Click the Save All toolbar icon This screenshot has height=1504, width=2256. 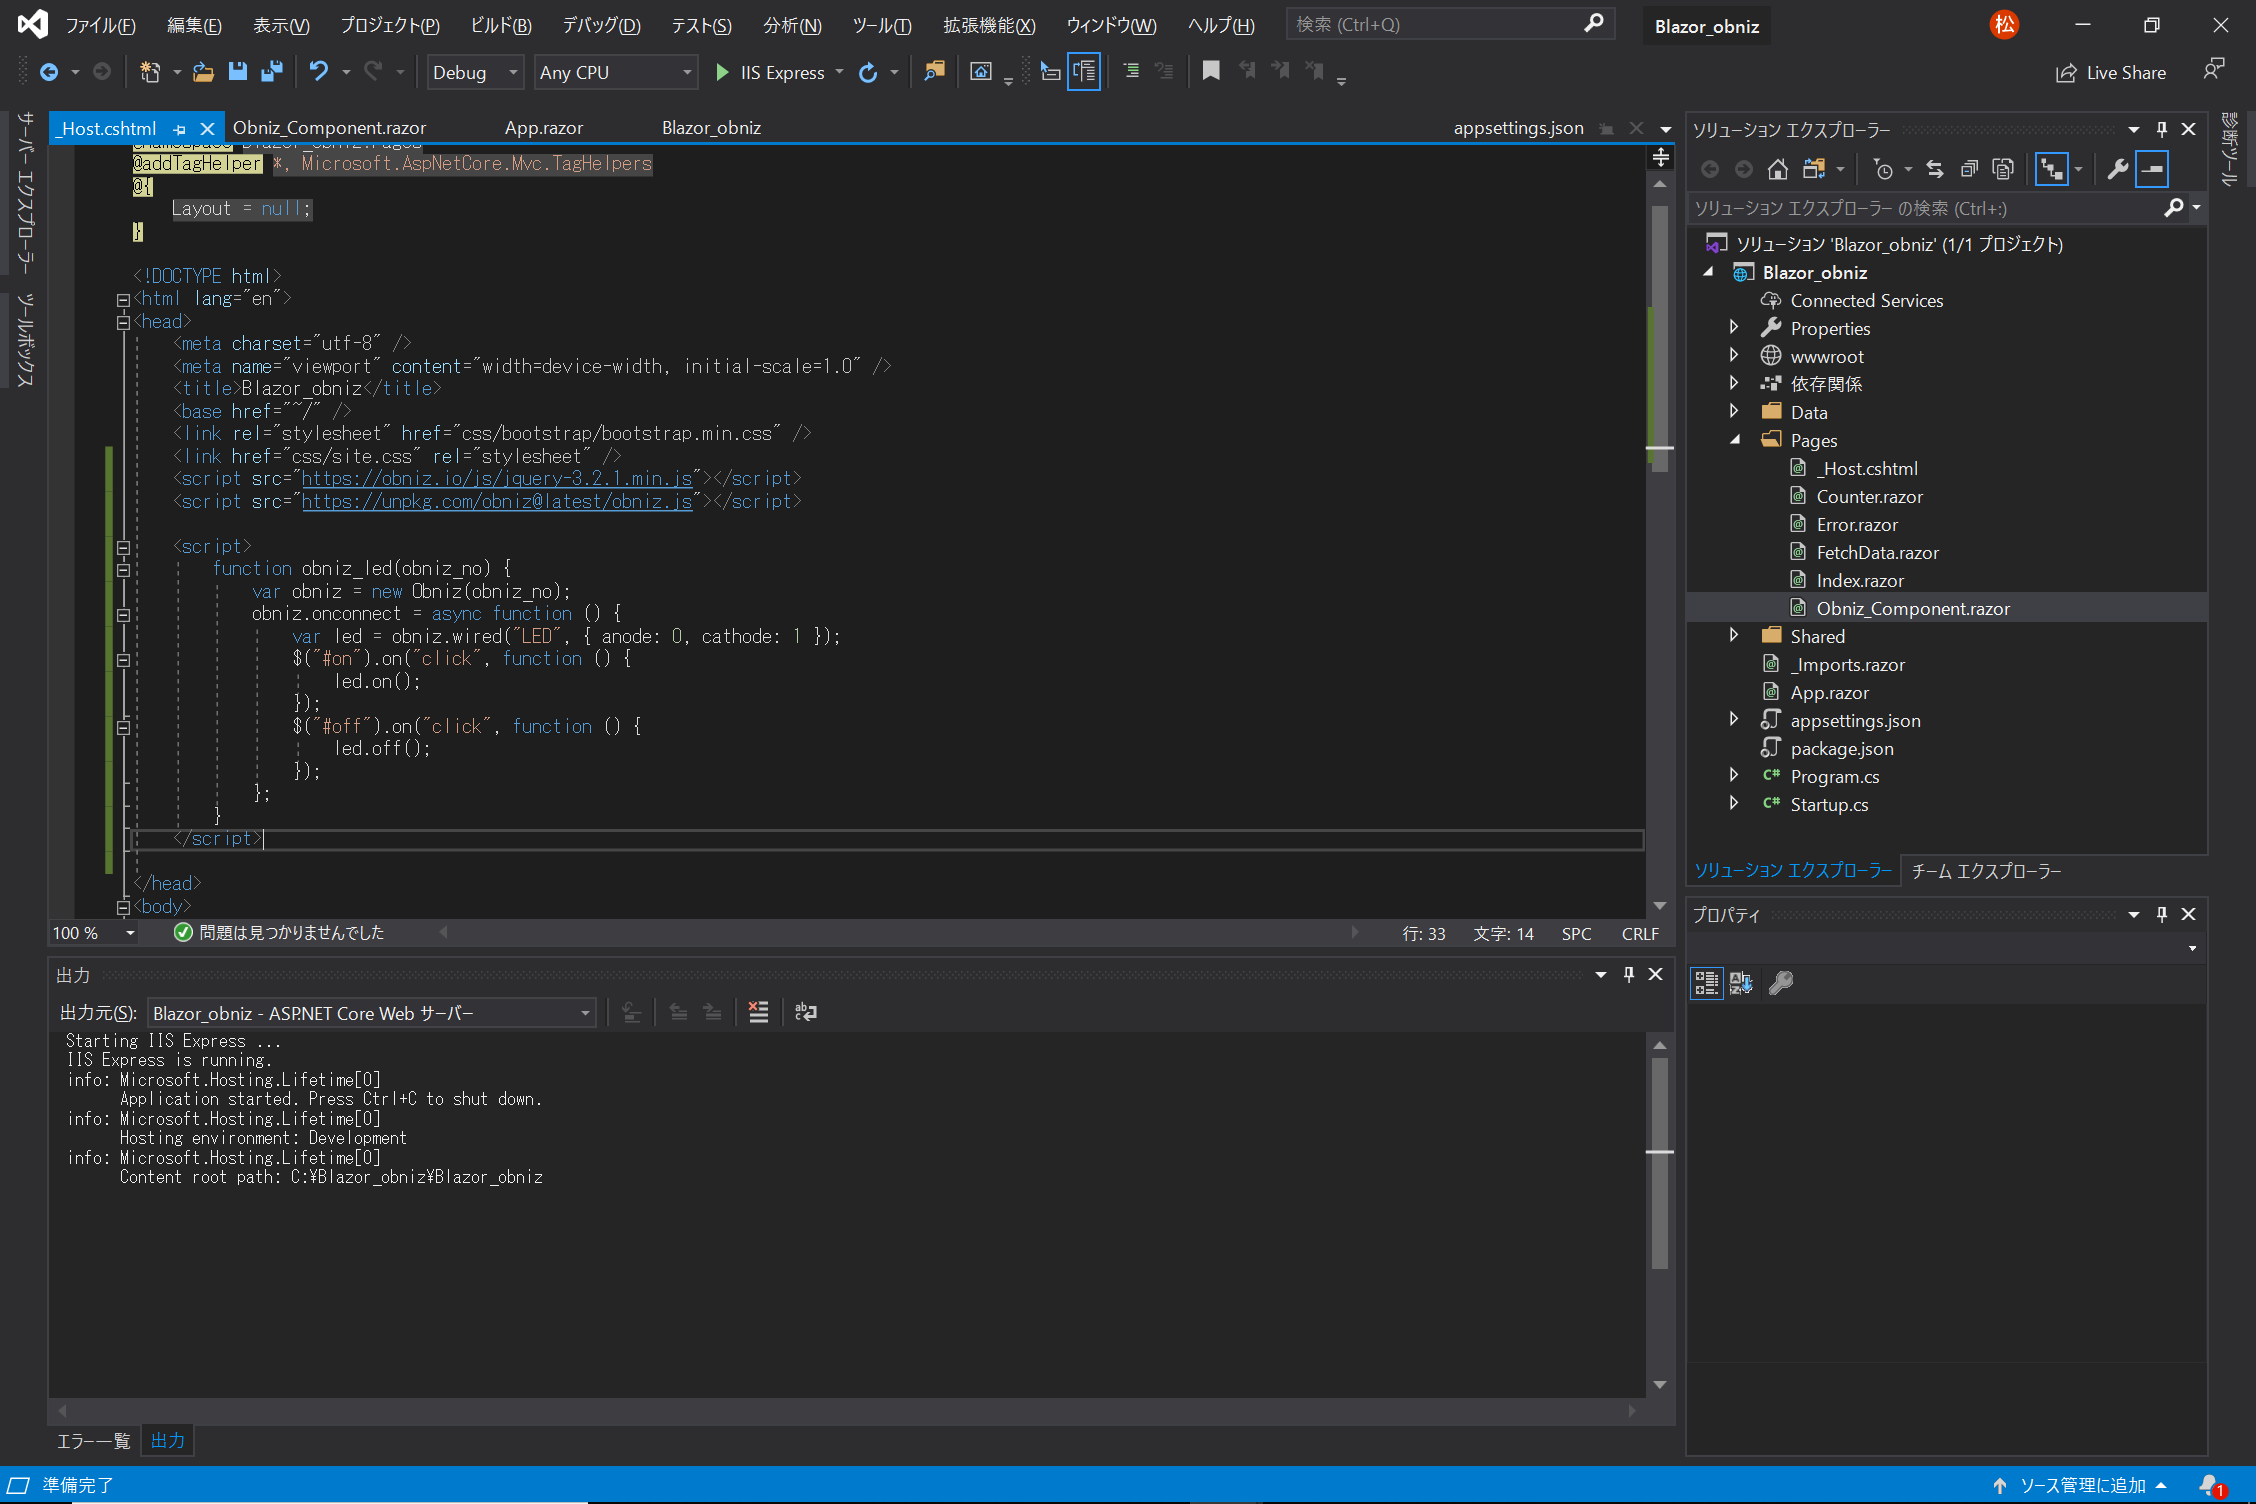point(272,72)
